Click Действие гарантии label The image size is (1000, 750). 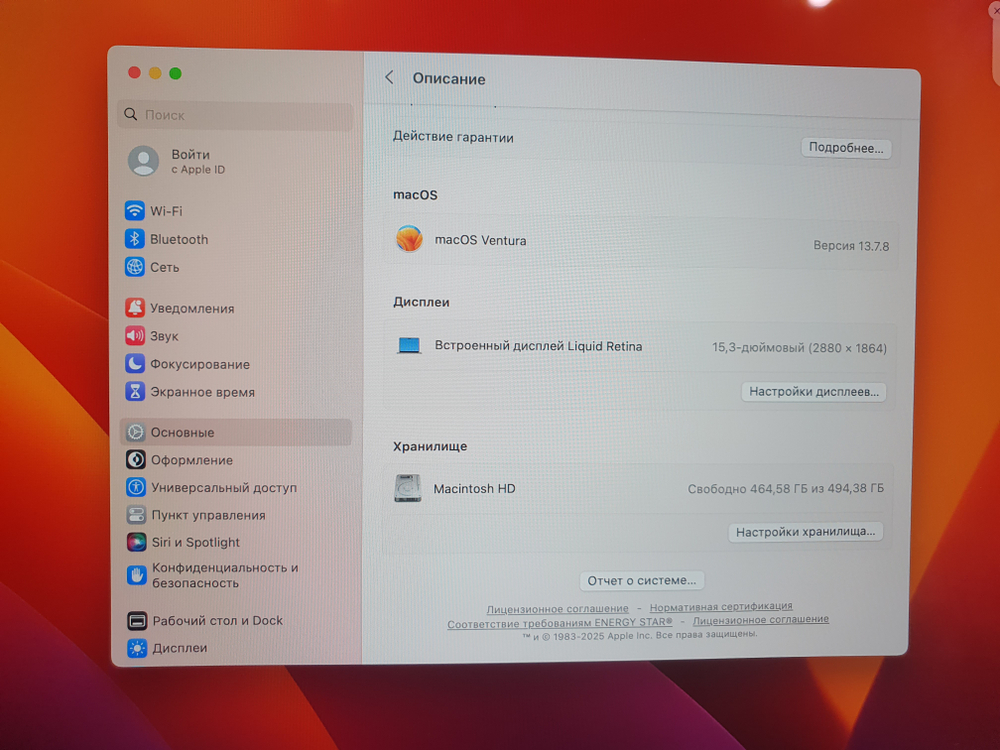(453, 137)
